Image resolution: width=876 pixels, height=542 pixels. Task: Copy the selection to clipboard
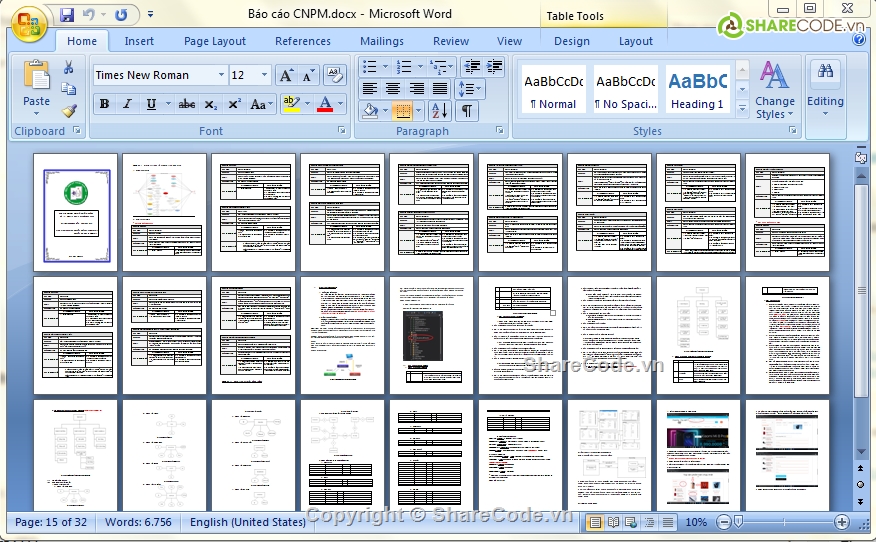click(x=69, y=89)
